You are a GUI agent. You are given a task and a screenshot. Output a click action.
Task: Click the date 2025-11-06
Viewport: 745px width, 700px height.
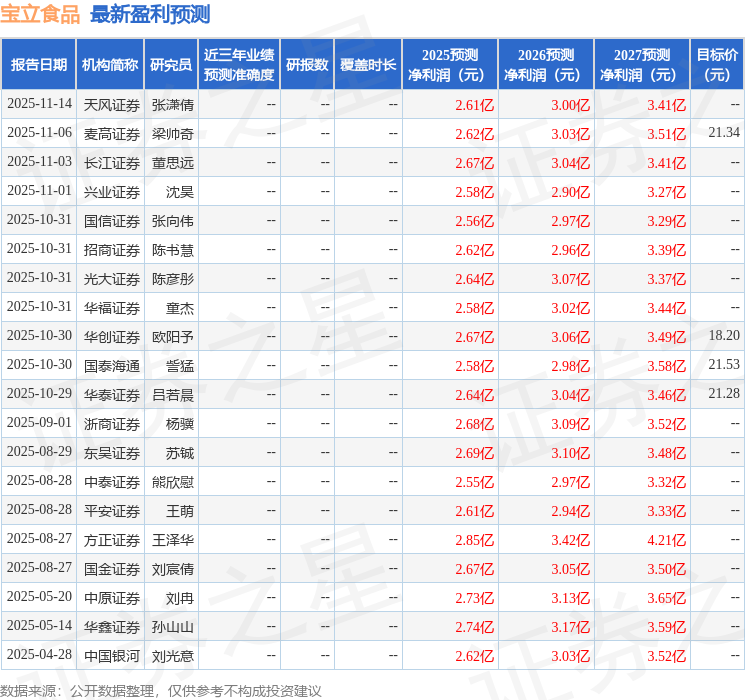[x=39, y=132]
